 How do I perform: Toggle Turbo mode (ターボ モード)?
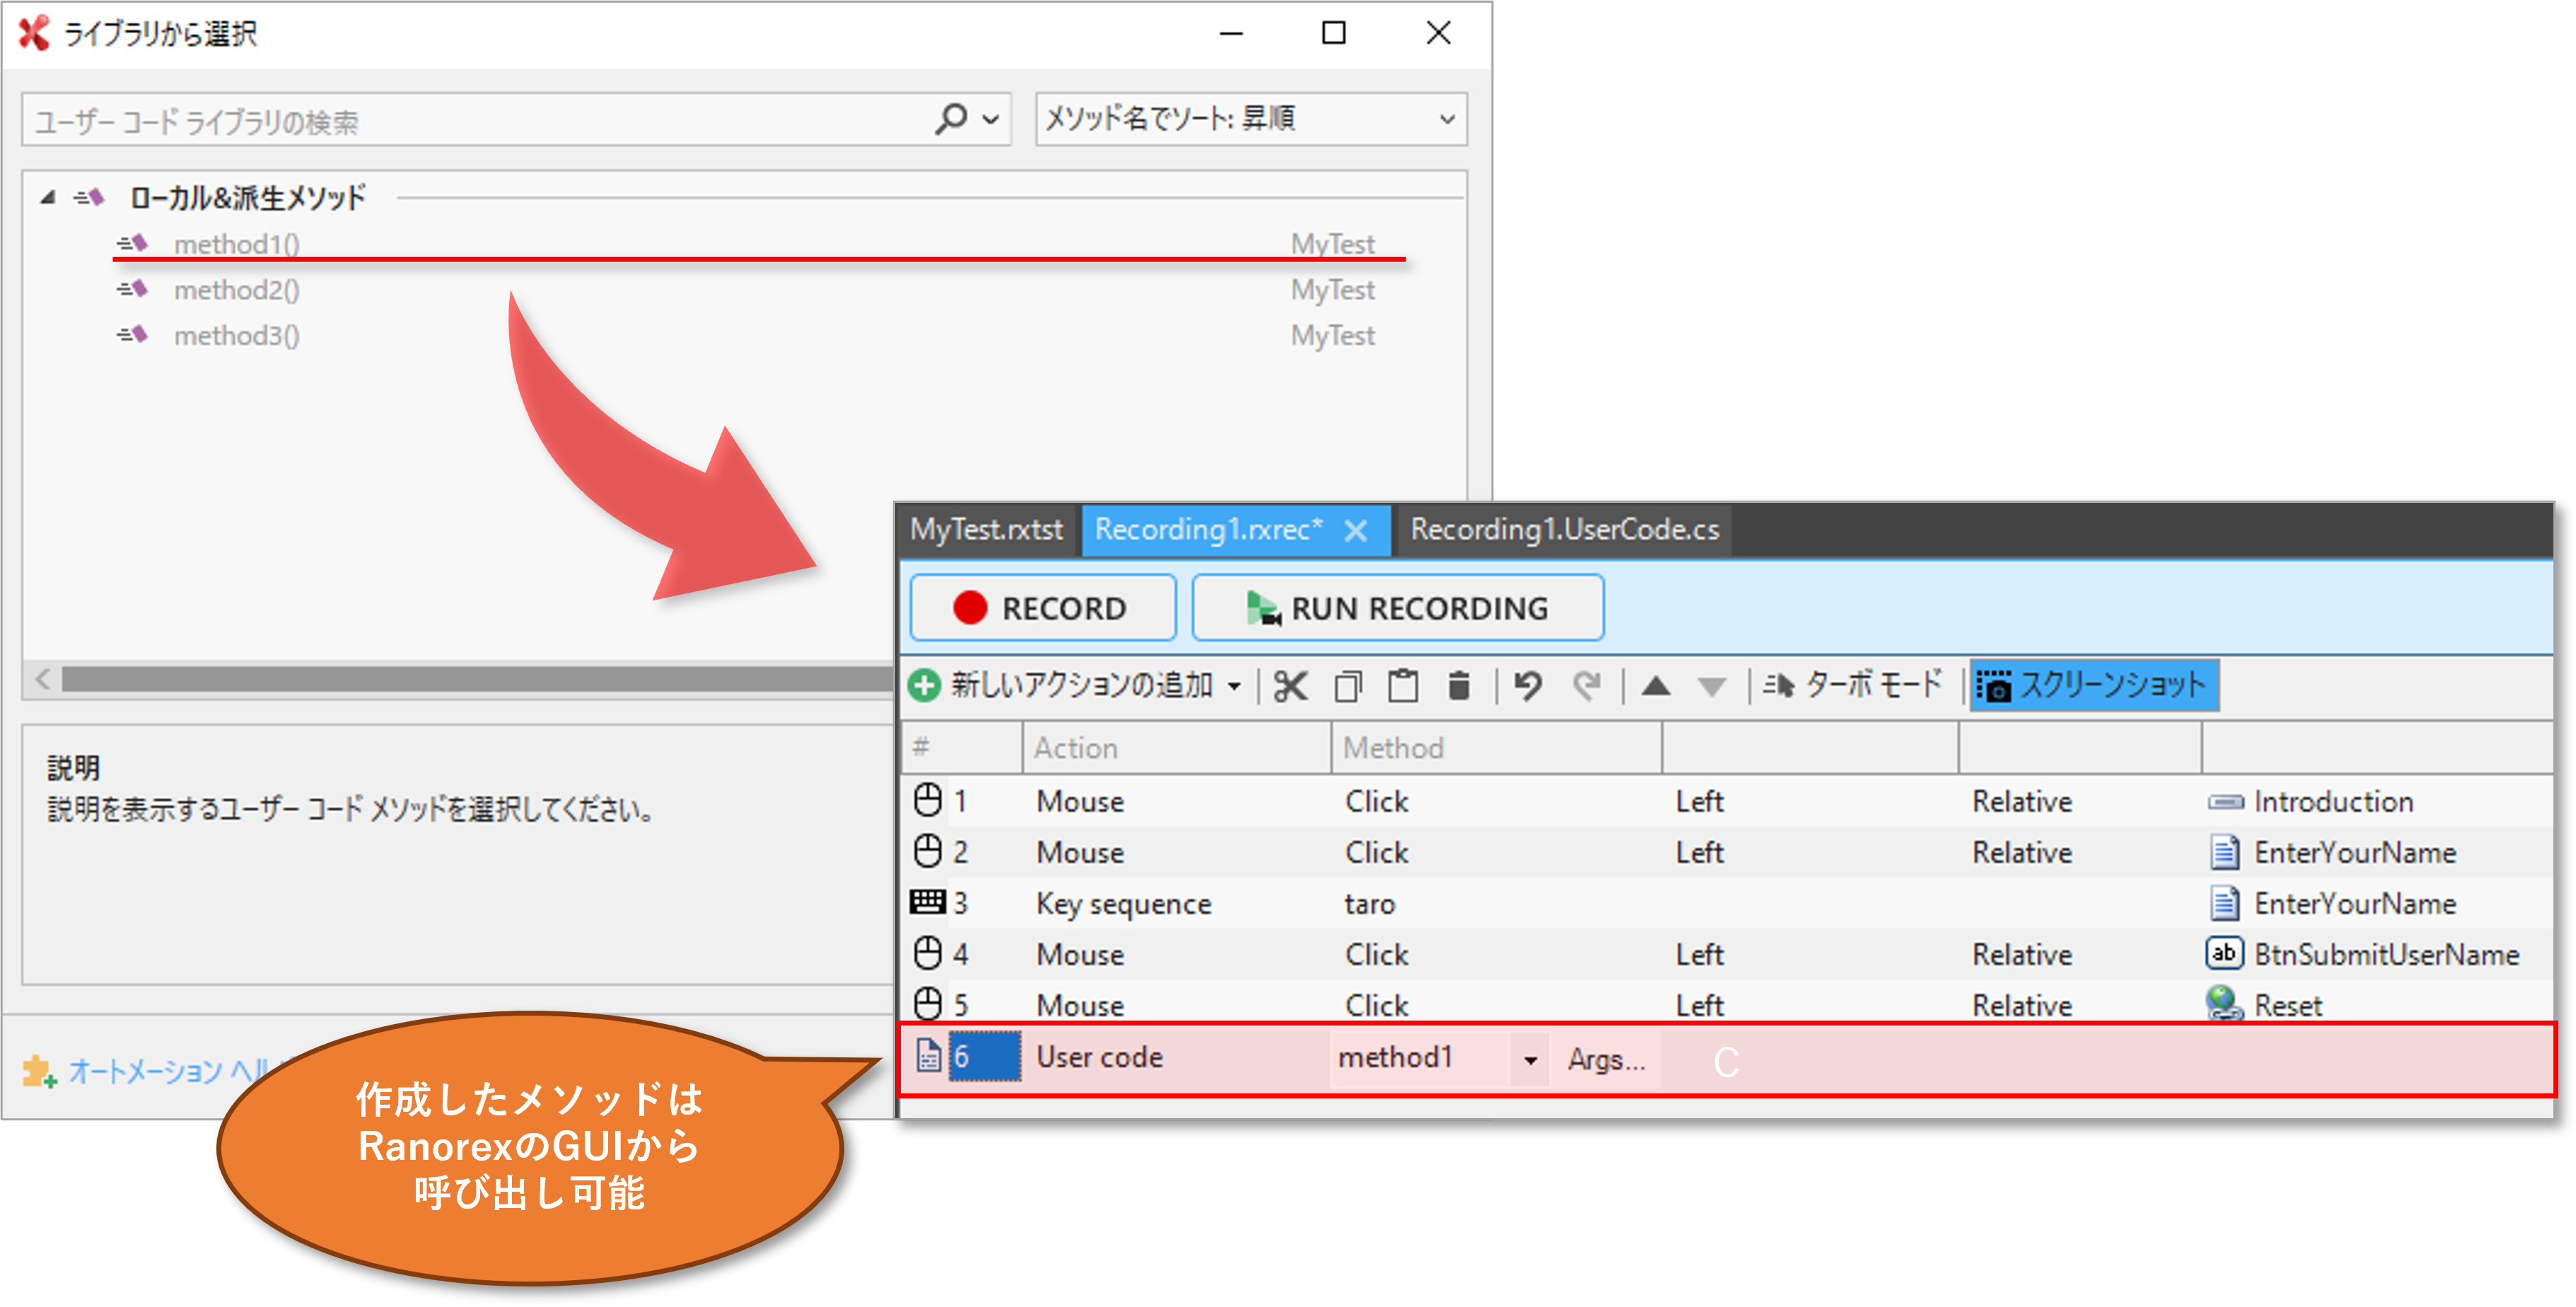(x=1853, y=685)
